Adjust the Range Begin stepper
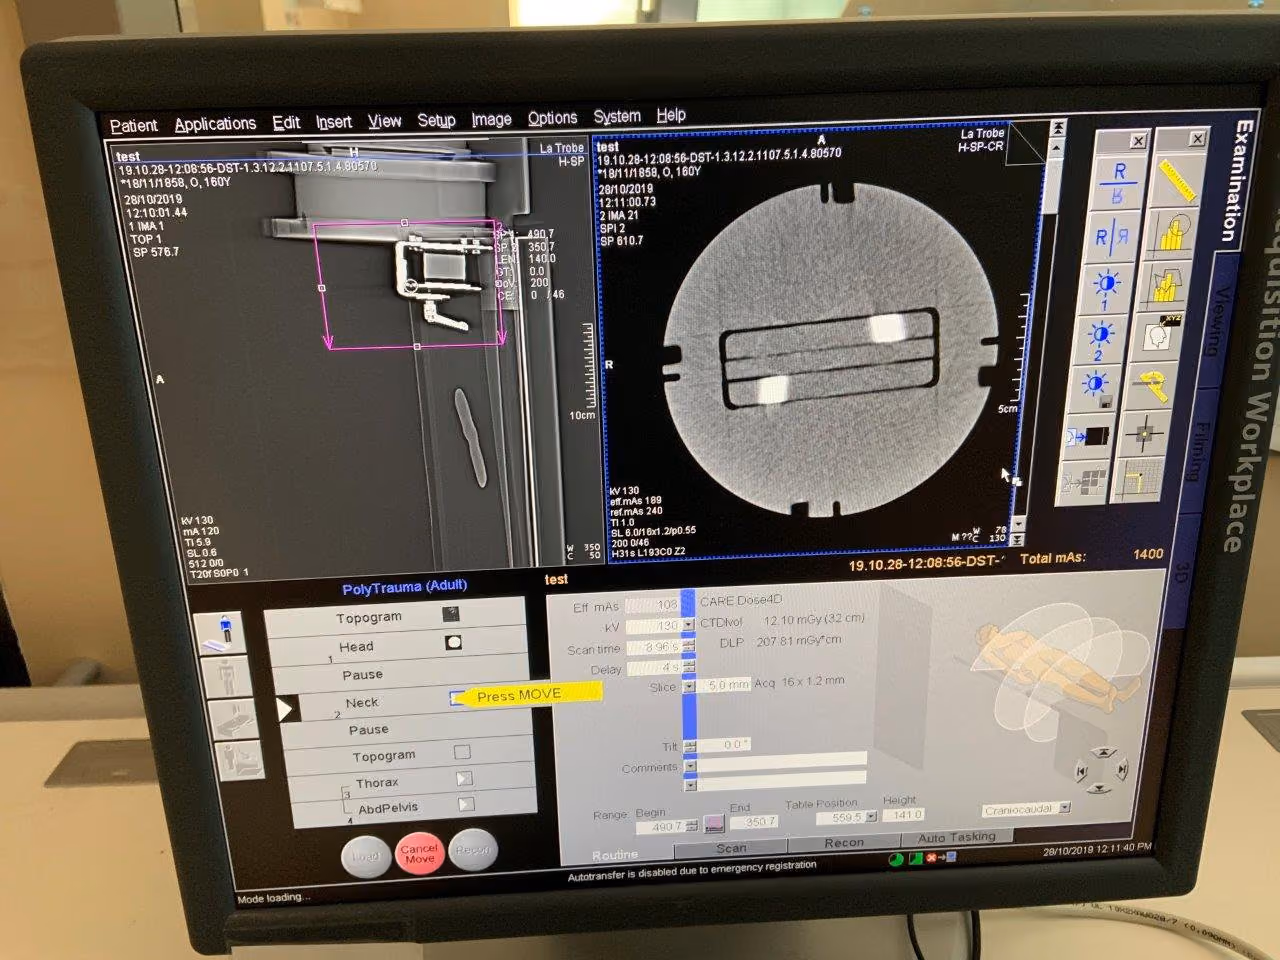 pos(692,826)
